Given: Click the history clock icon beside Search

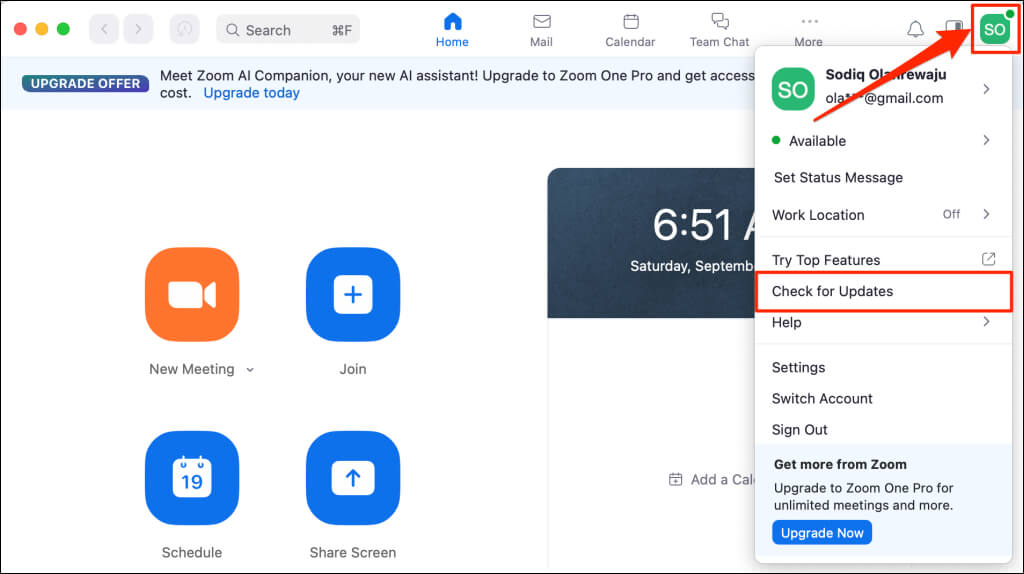Looking at the screenshot, I should pyautogui.click(x=185, y=29).
